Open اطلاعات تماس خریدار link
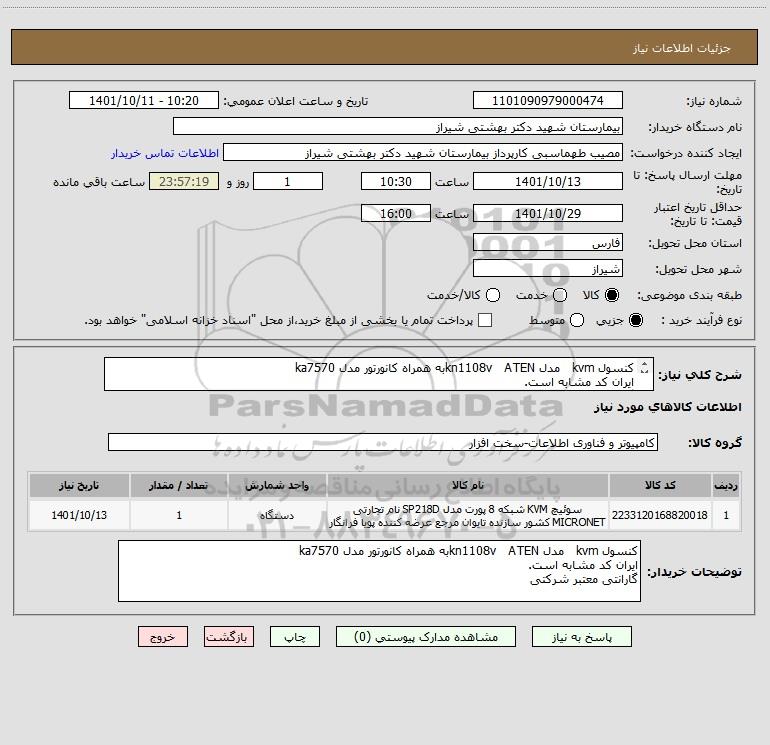770x745 pixels. (165, 153)
